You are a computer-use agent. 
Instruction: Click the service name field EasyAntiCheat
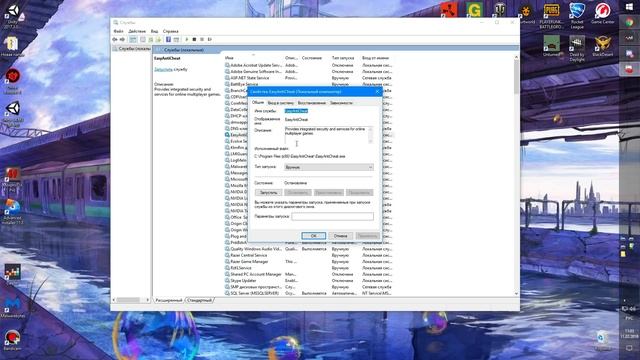[x=296, y=111]
